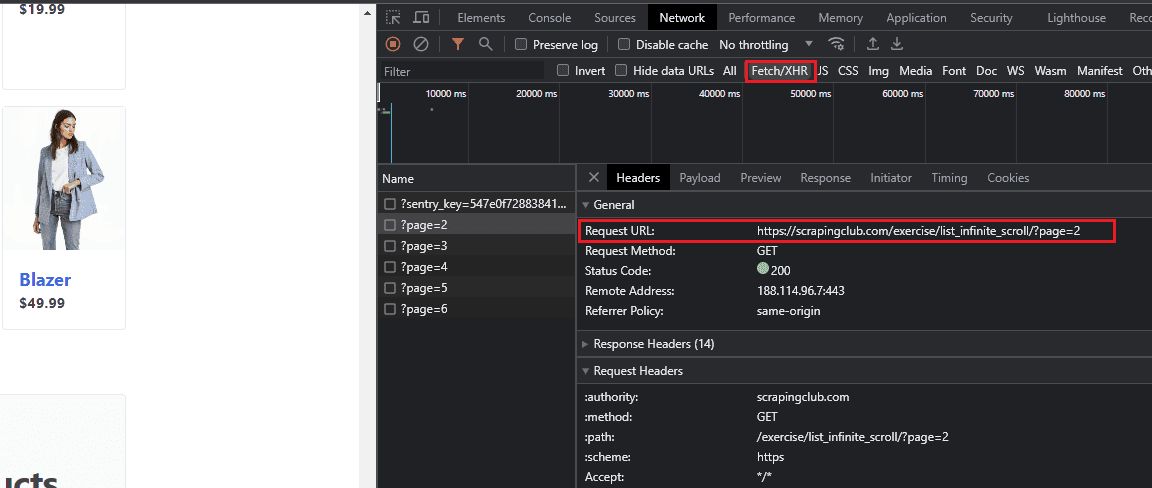Enable the Preserve log checkbox
1152x488 pixels.
pyautogui.click(x=521, y=44)
